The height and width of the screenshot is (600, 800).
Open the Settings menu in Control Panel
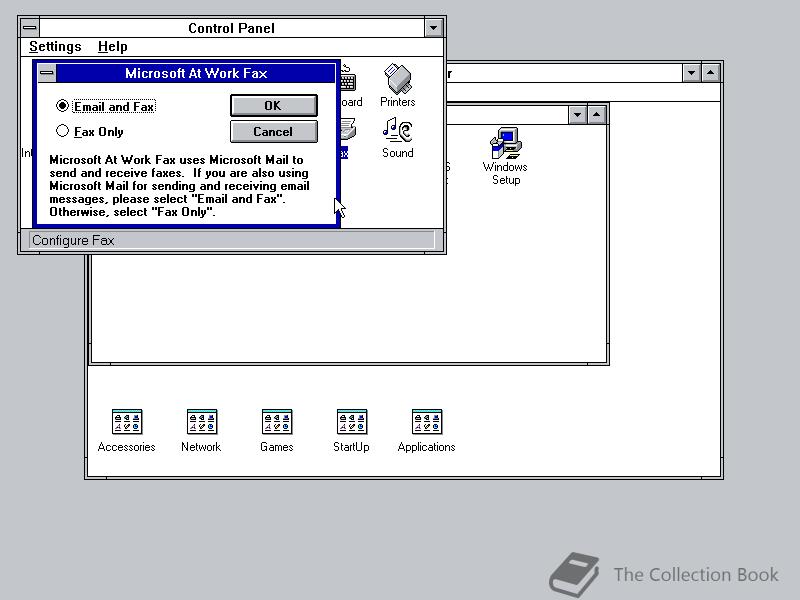[55, 46]
